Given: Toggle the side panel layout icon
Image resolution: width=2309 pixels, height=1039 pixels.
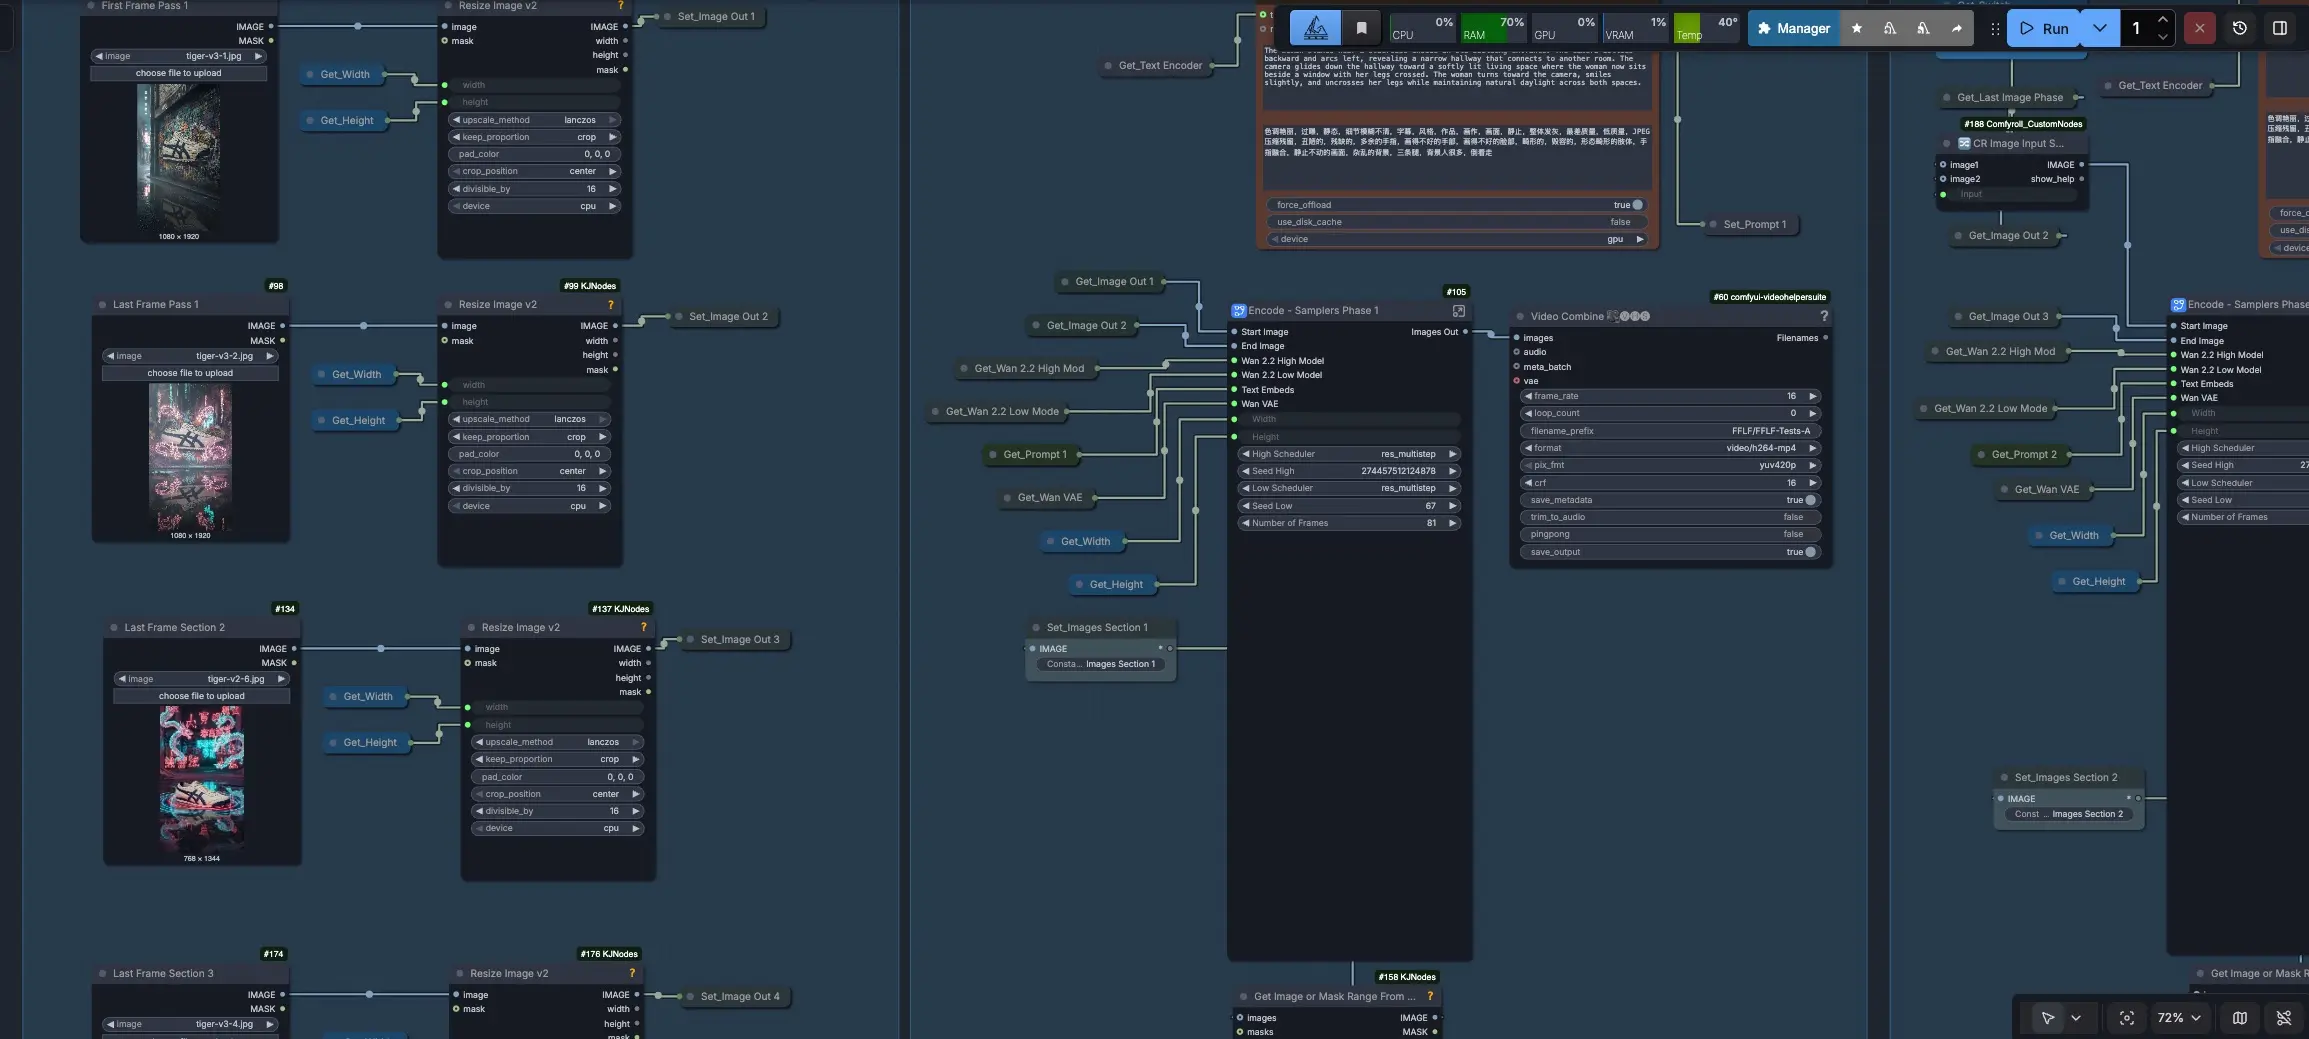Looking at the screenshot, I should [2280, 28].
